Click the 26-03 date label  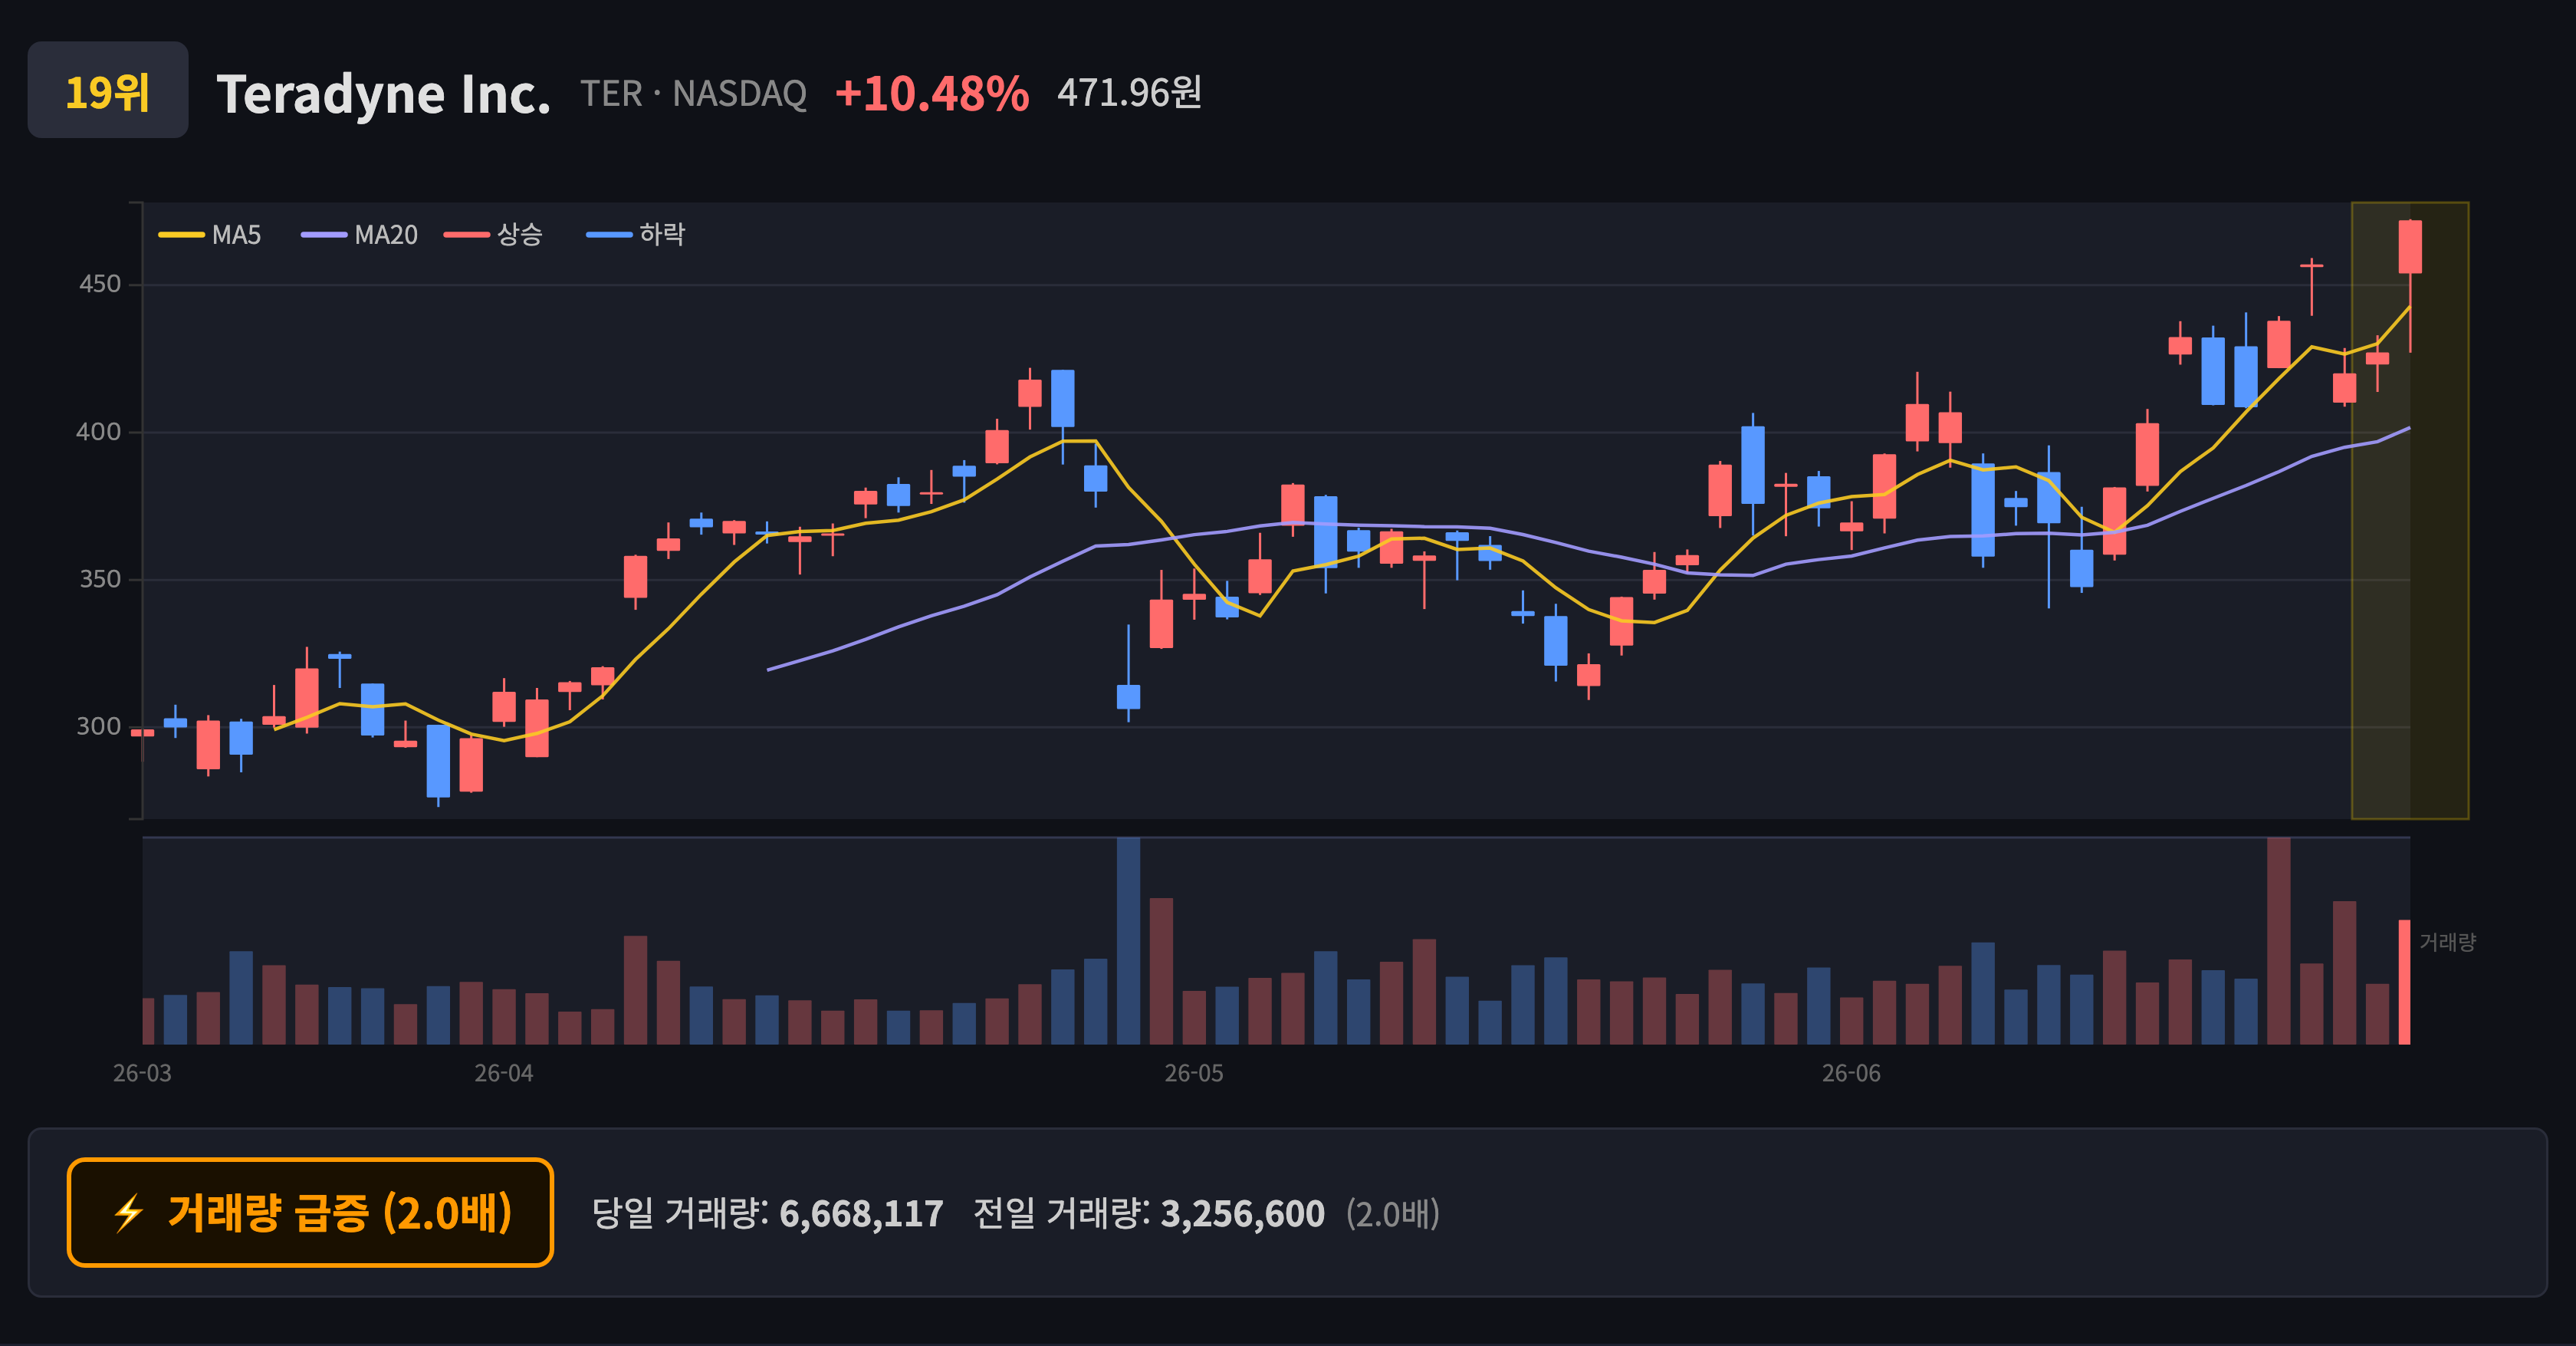(x=142, y=1073)
